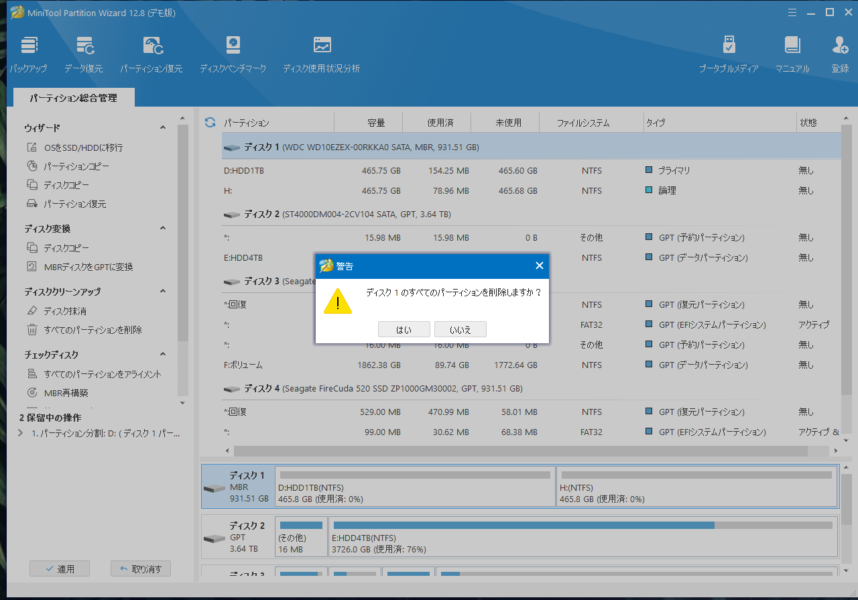Click E:HDD4TB partition usage bar
Screen dimensions: 858x600
(x=583, y=525)
